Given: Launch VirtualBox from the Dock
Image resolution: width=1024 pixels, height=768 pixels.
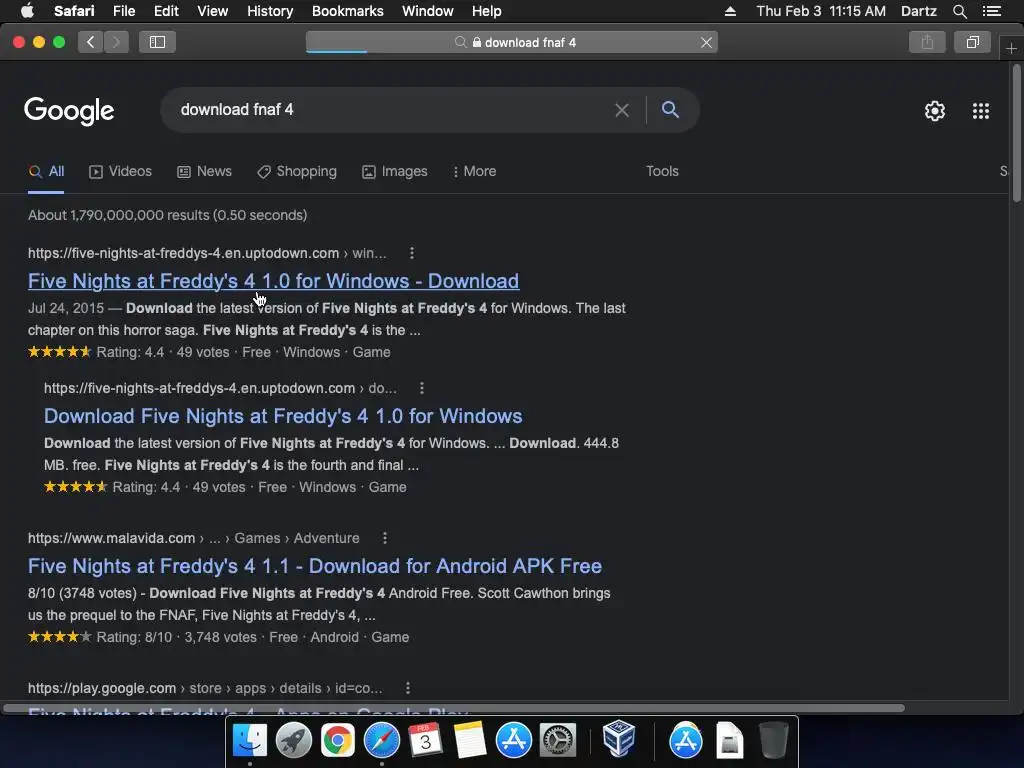Looking at the screenshot, I should tap(618, 739).
